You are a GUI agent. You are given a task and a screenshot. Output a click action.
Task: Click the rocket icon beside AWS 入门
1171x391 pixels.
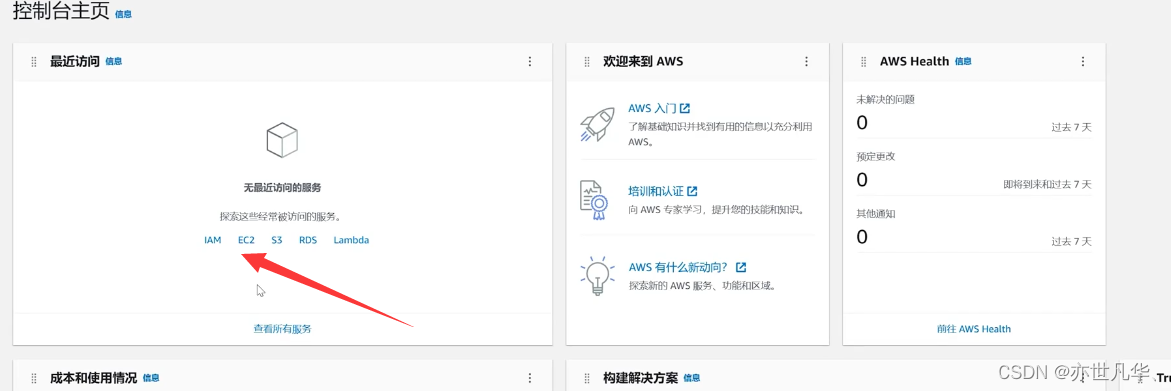(x=597, y=124)
